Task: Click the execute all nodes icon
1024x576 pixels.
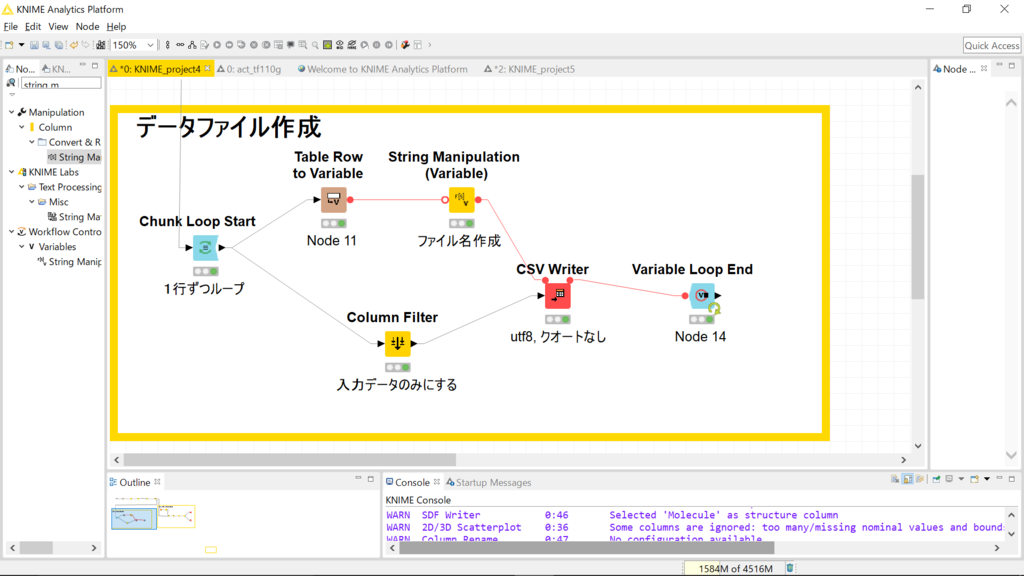Action: [229, 45]
